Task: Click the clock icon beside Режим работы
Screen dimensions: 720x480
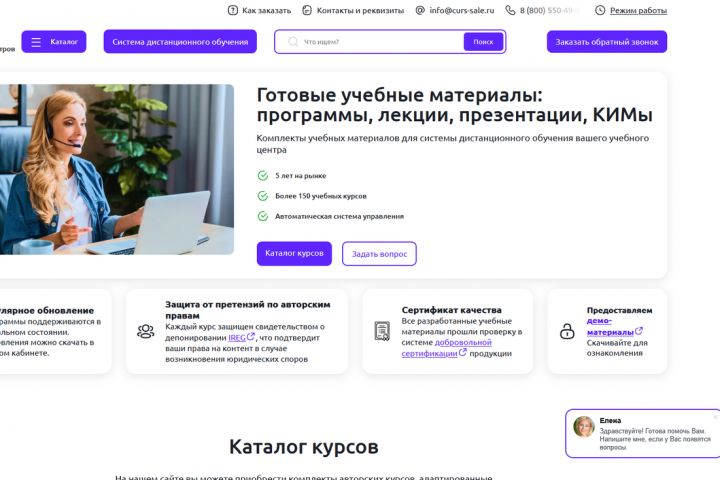Action: (600, 10)
